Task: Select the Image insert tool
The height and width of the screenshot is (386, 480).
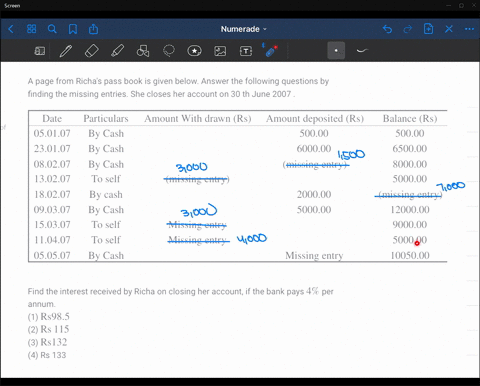Action: click(220, 51)
